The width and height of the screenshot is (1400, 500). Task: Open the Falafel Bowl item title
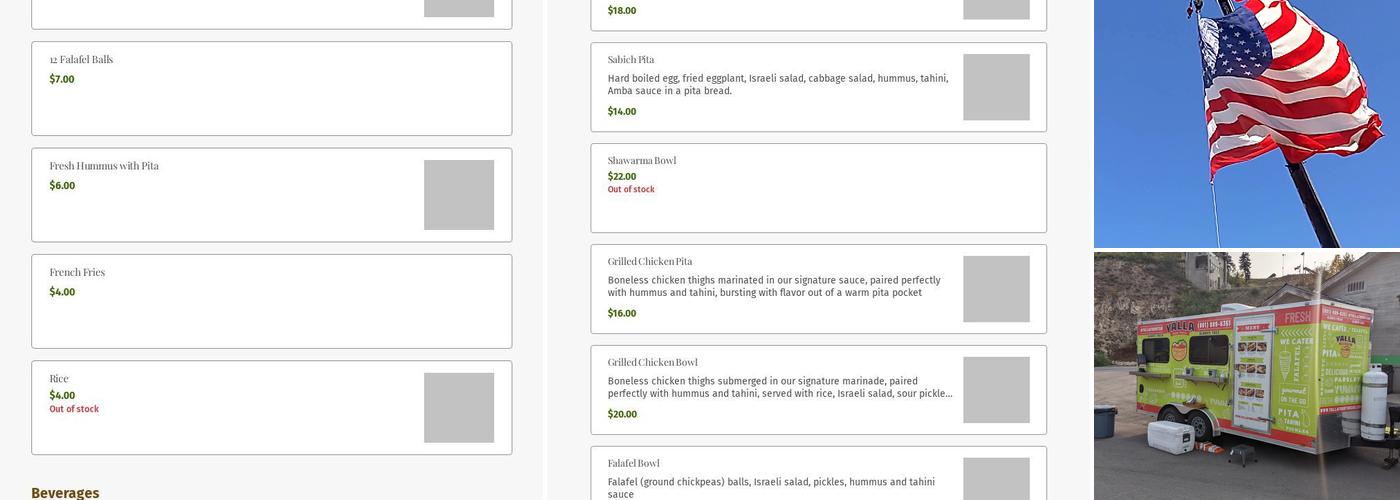click(x=634, y=464)
